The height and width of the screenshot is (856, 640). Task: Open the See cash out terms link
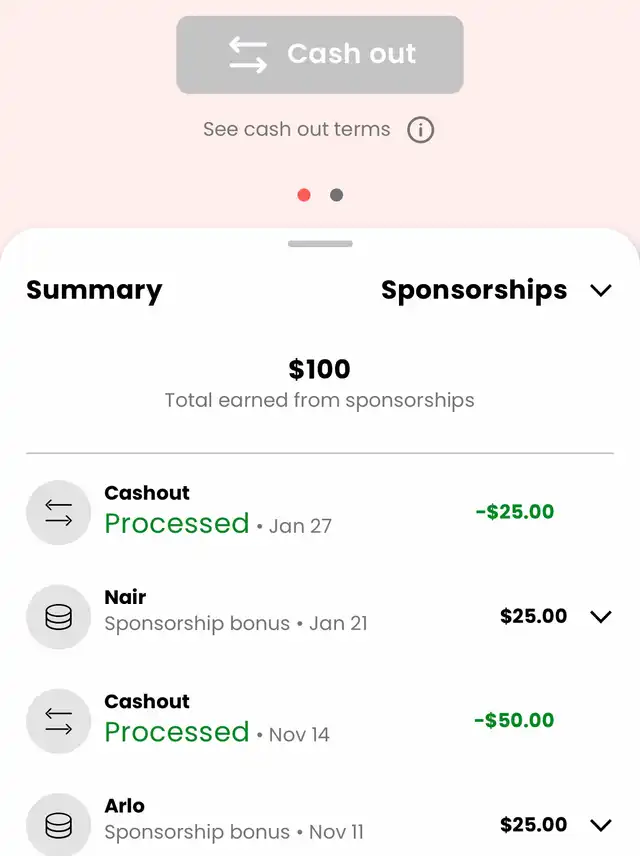pyautogui.click(x=297, y=129)
